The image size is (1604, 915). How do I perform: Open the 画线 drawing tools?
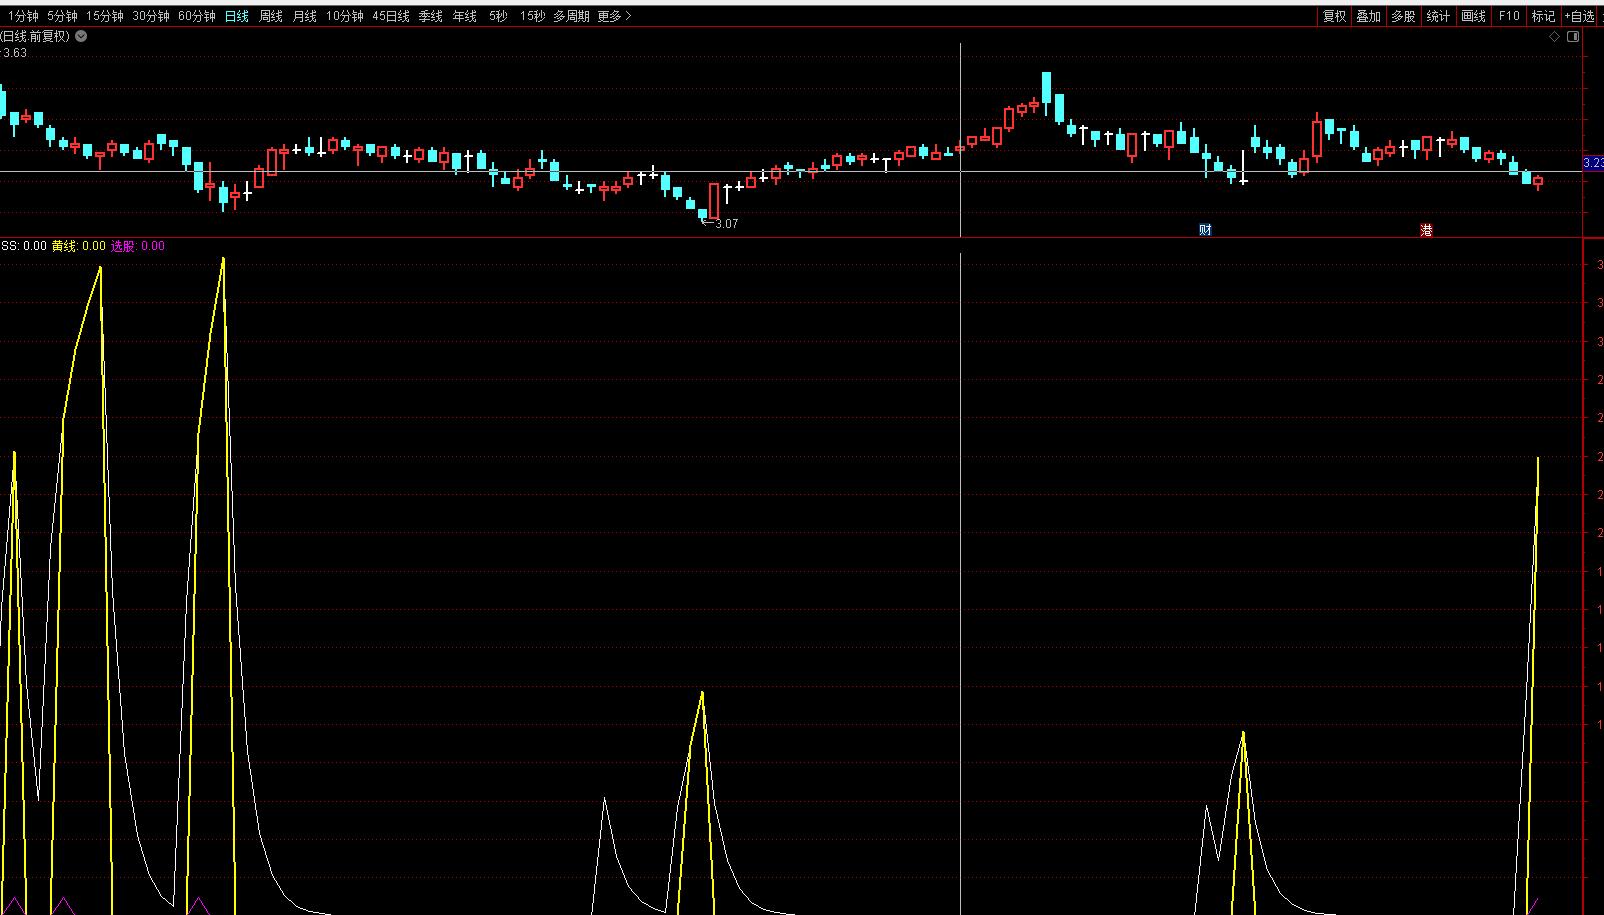[x=1473, y=16]
